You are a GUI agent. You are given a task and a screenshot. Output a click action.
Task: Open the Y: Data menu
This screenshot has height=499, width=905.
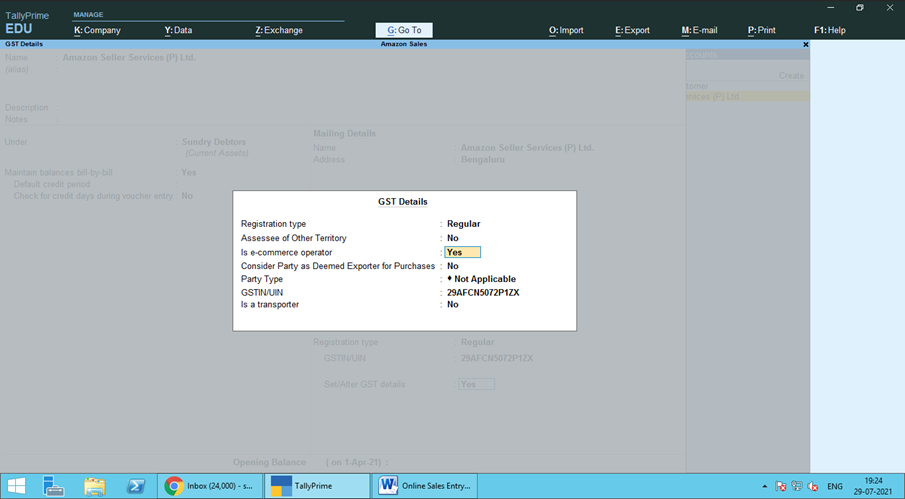178,30
